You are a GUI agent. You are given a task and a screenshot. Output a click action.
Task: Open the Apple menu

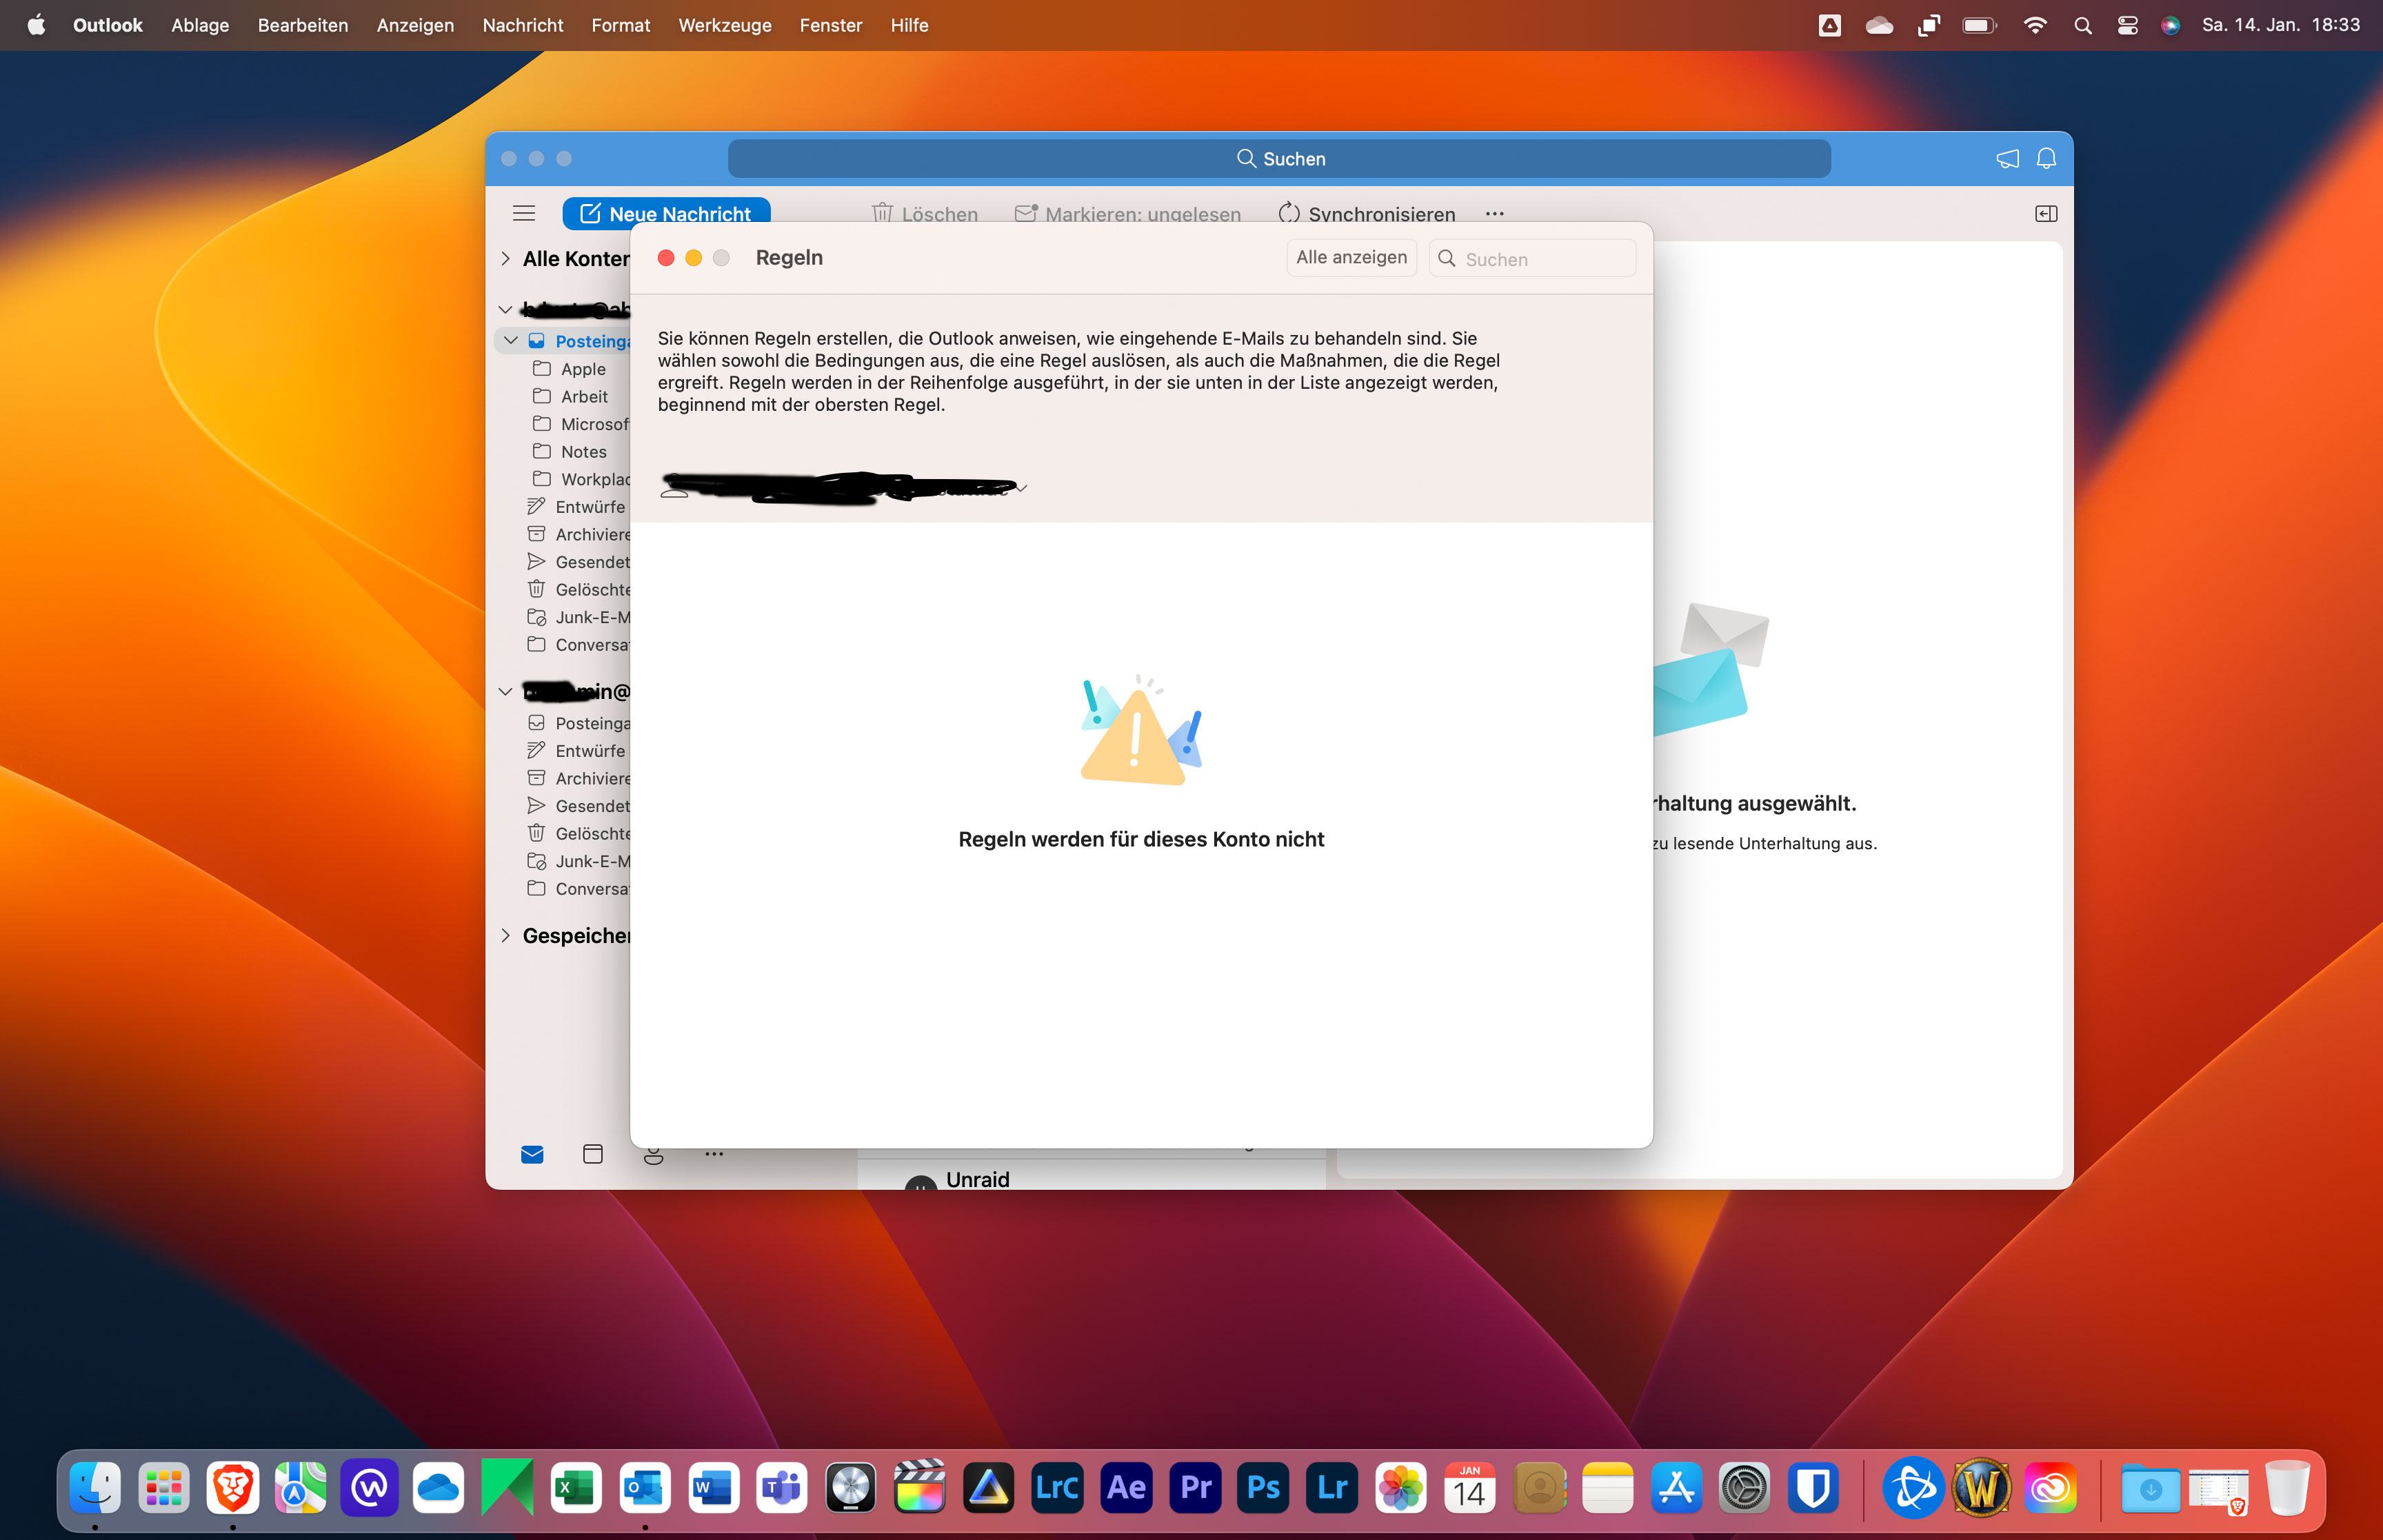tap(36, 25)
